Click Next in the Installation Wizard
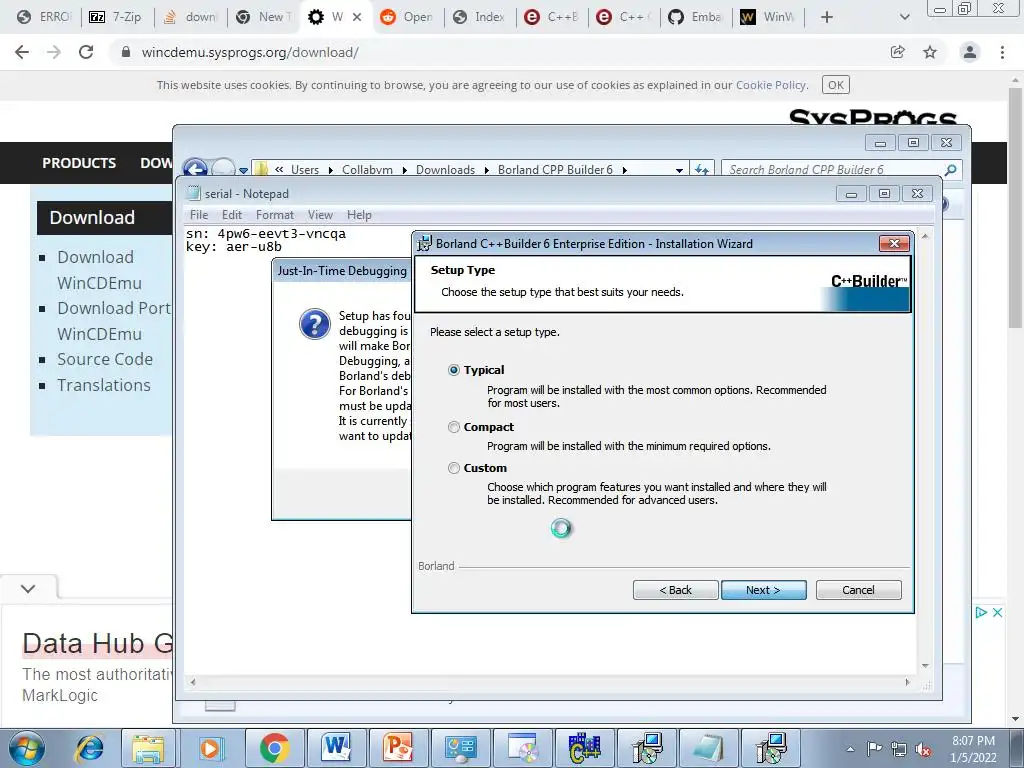The width and height of the screenshot is (1024, 768). click(763, 590)
